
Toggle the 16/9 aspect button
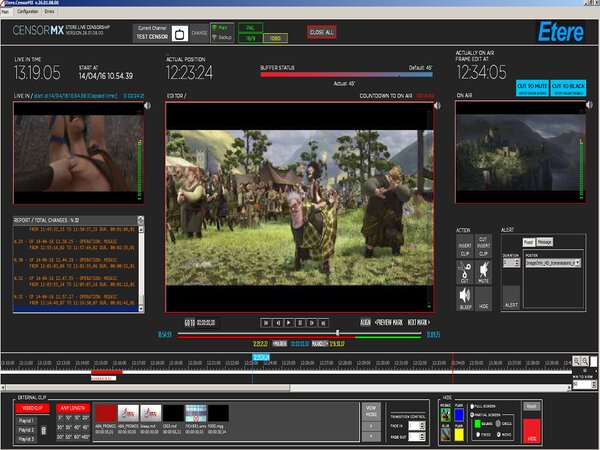(x=250, y=38)
